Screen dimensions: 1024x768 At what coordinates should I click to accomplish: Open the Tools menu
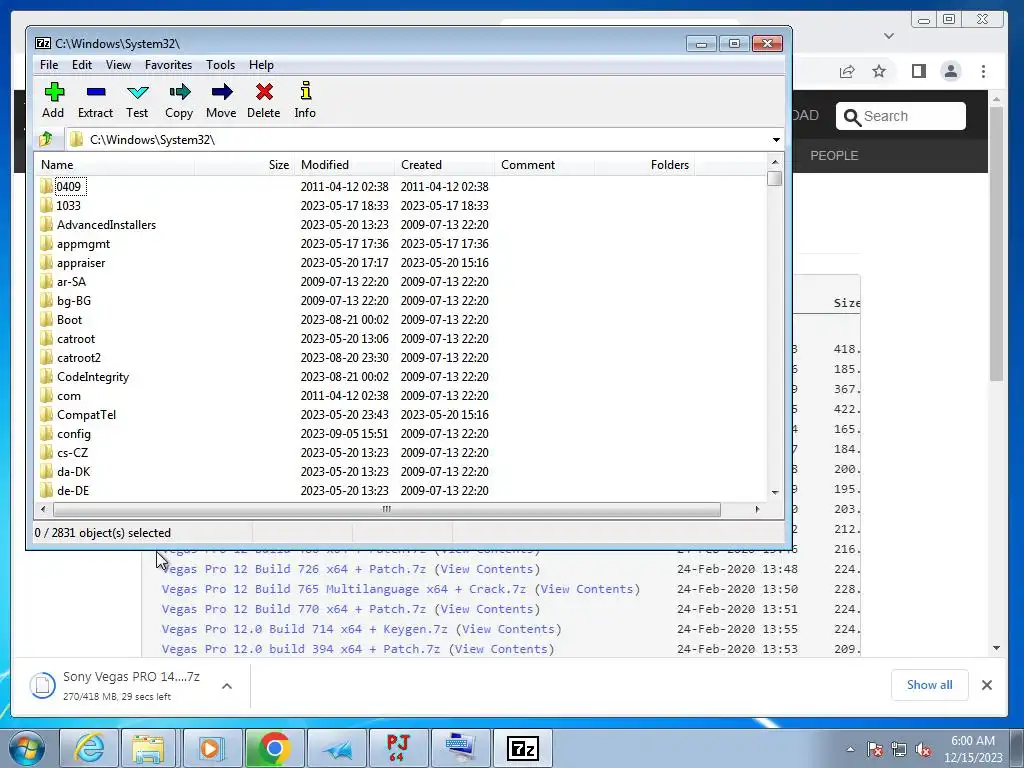[220, 65]
